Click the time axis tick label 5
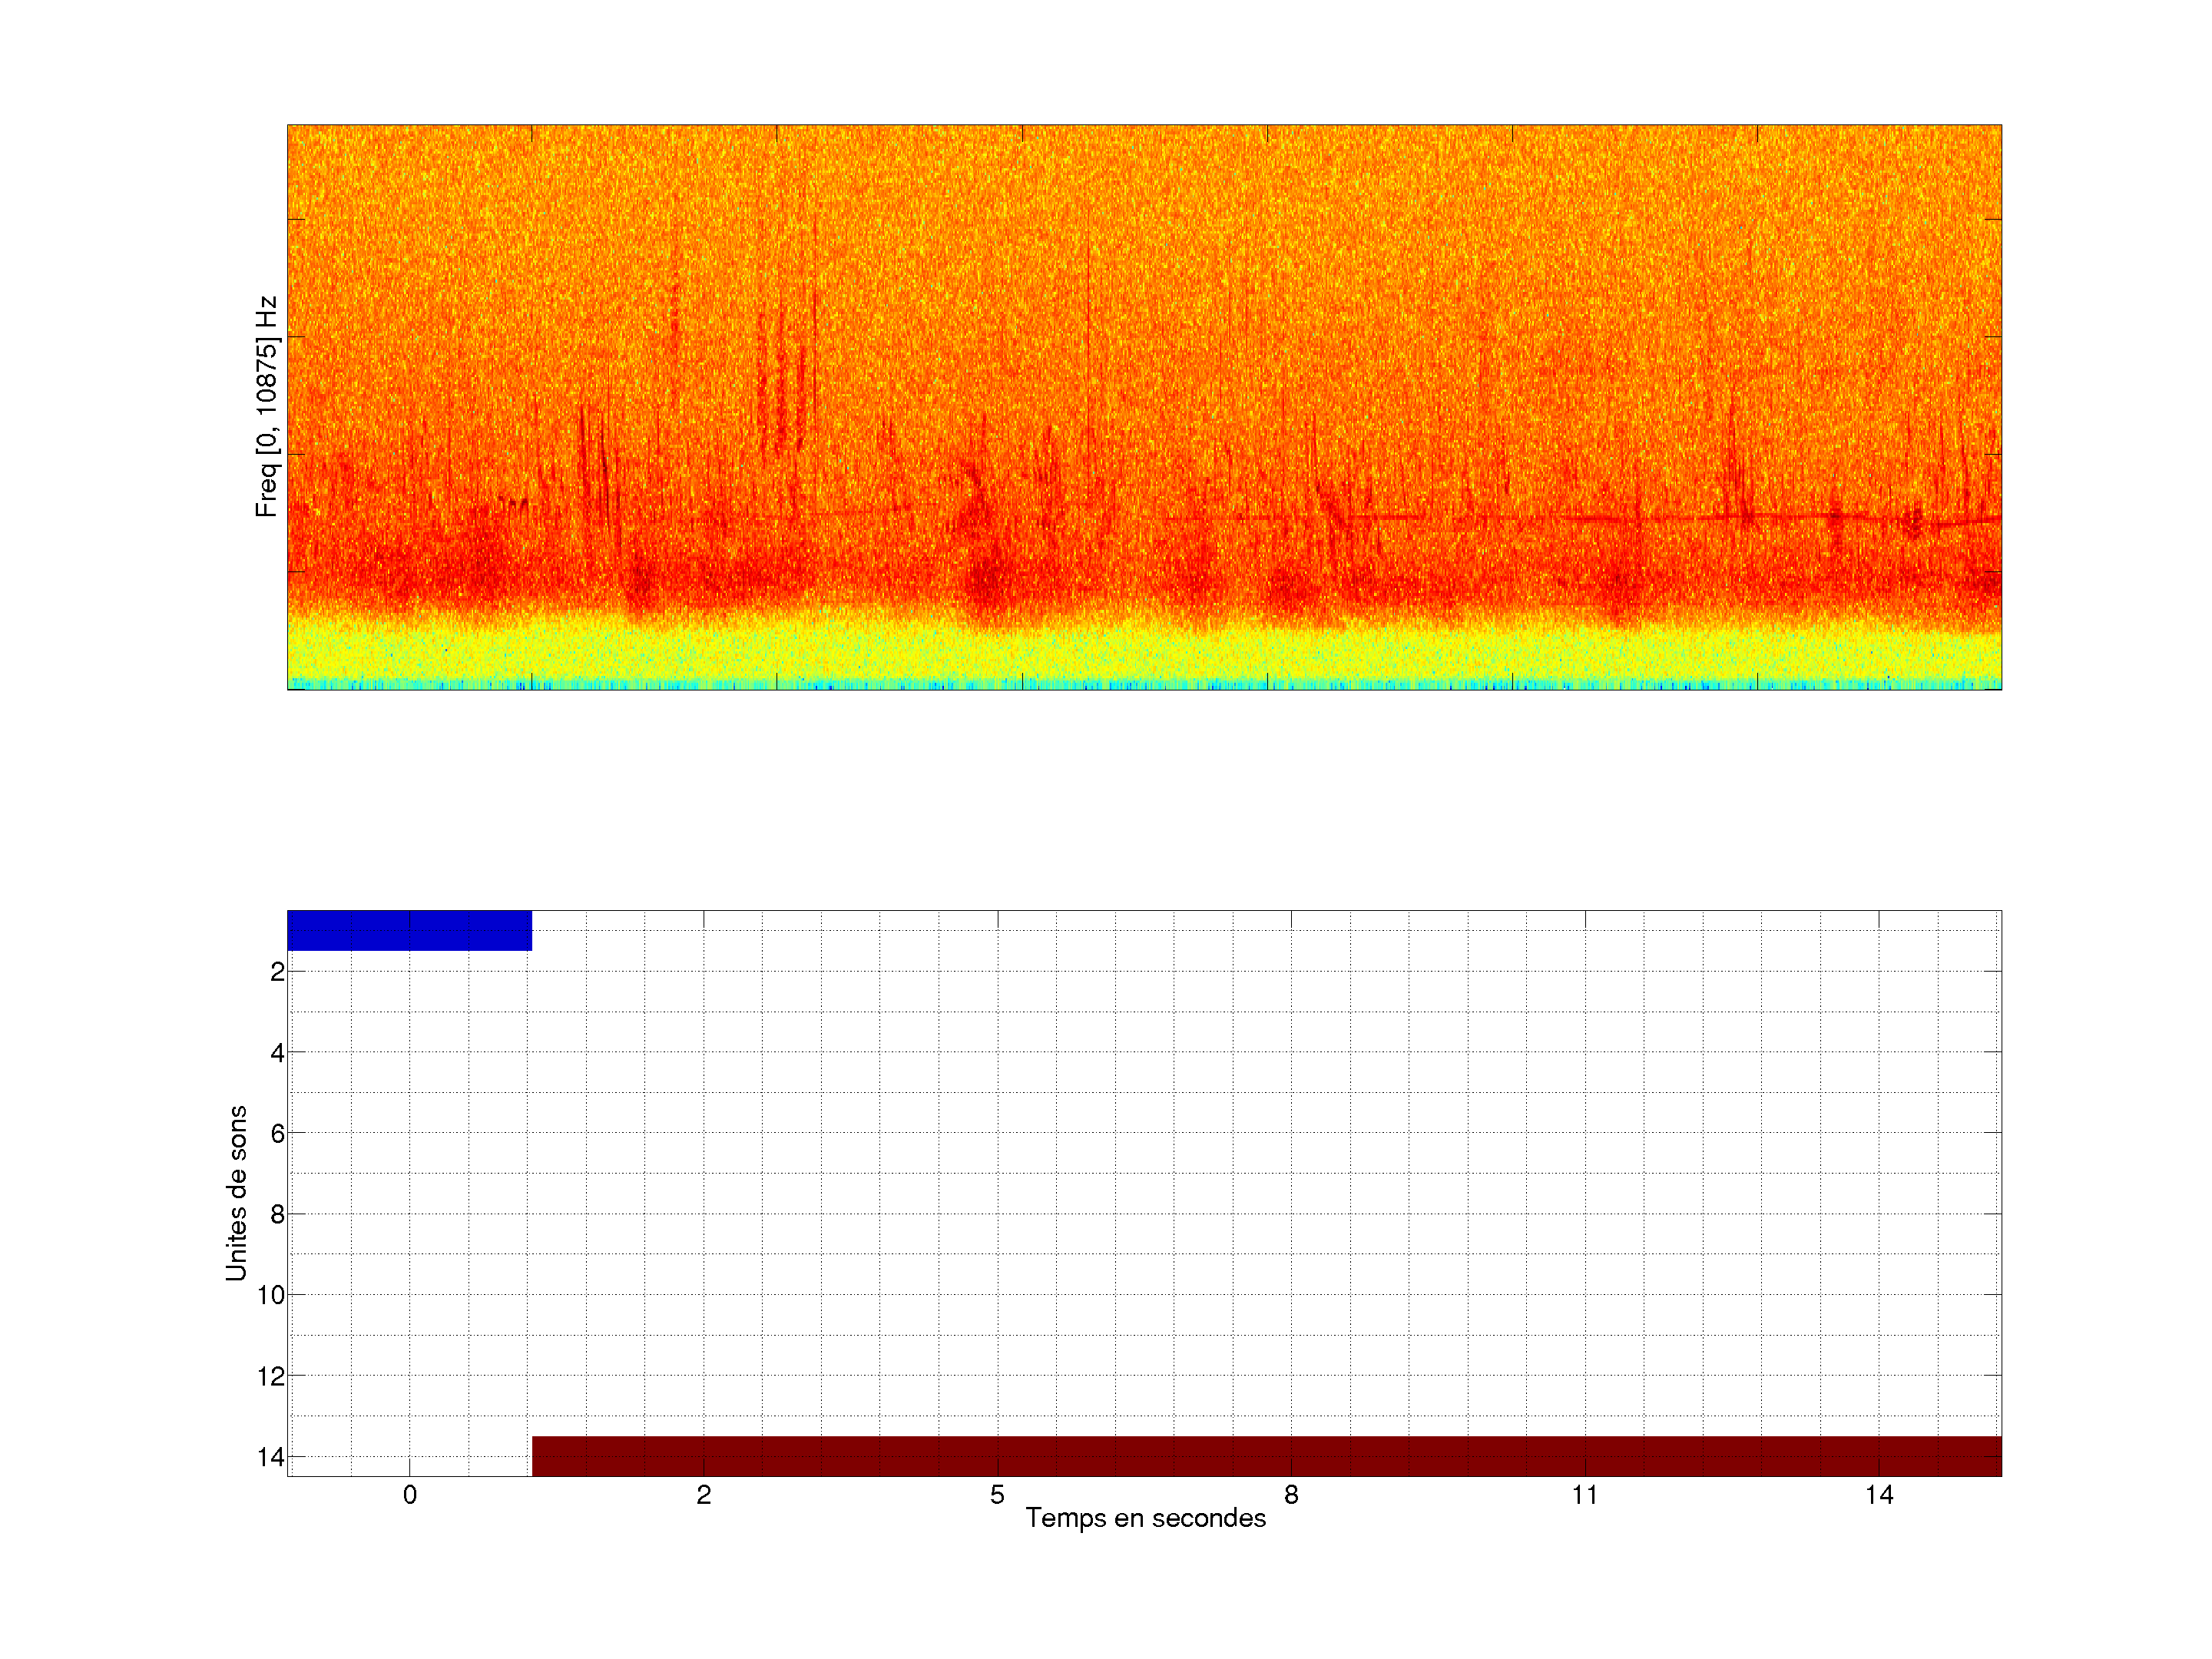 [x=997, y=1495]
